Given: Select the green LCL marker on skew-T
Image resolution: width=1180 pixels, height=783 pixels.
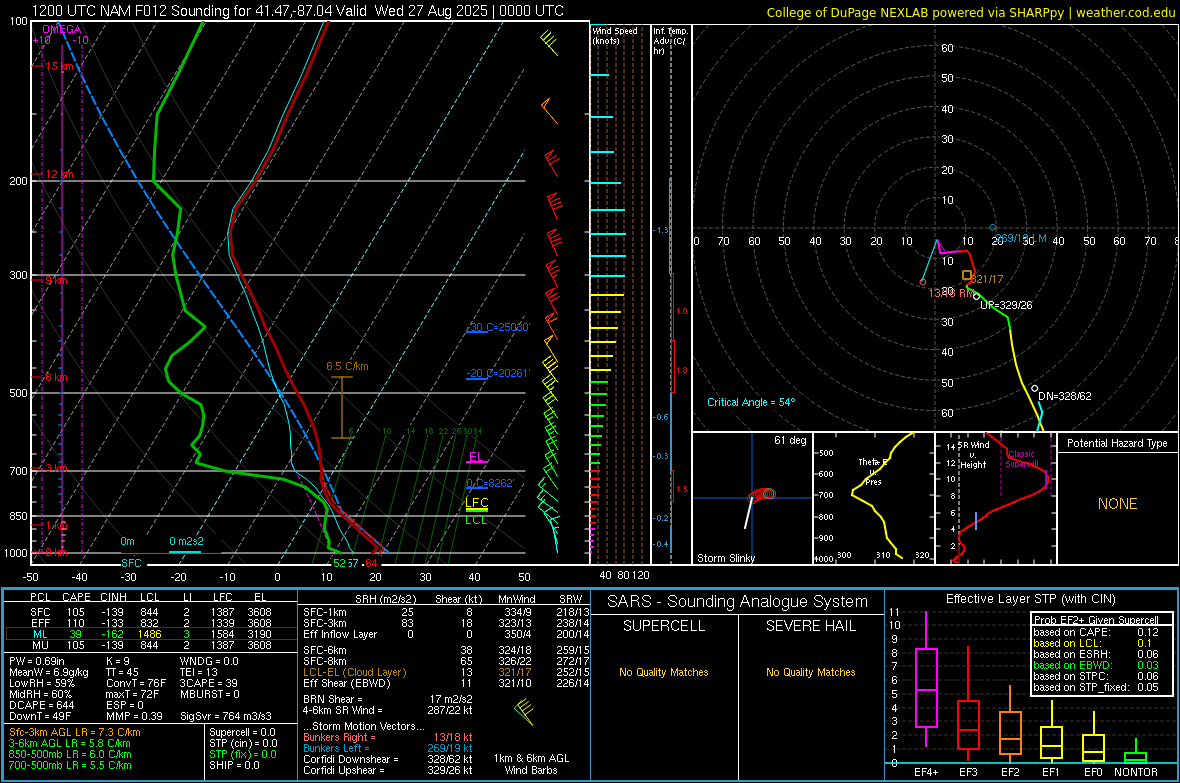Looking at the screenshot, I should point(476,519).
